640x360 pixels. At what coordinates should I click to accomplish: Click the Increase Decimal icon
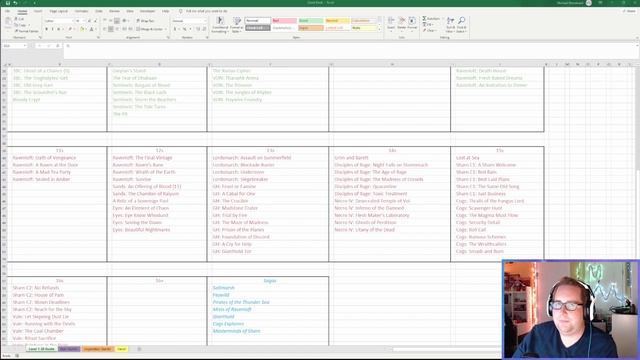pos(198,29)
